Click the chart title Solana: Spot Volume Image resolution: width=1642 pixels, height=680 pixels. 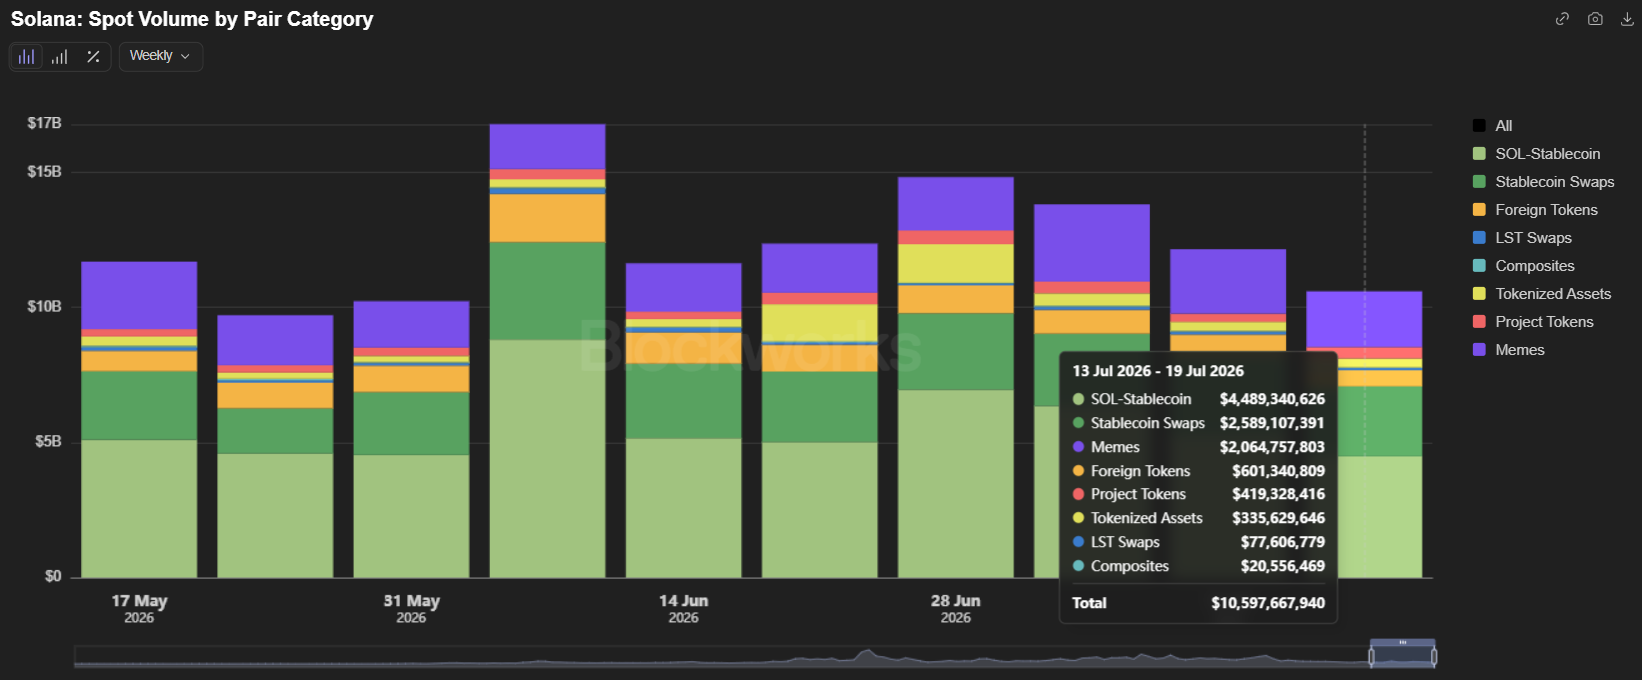(x=192, y=19)
